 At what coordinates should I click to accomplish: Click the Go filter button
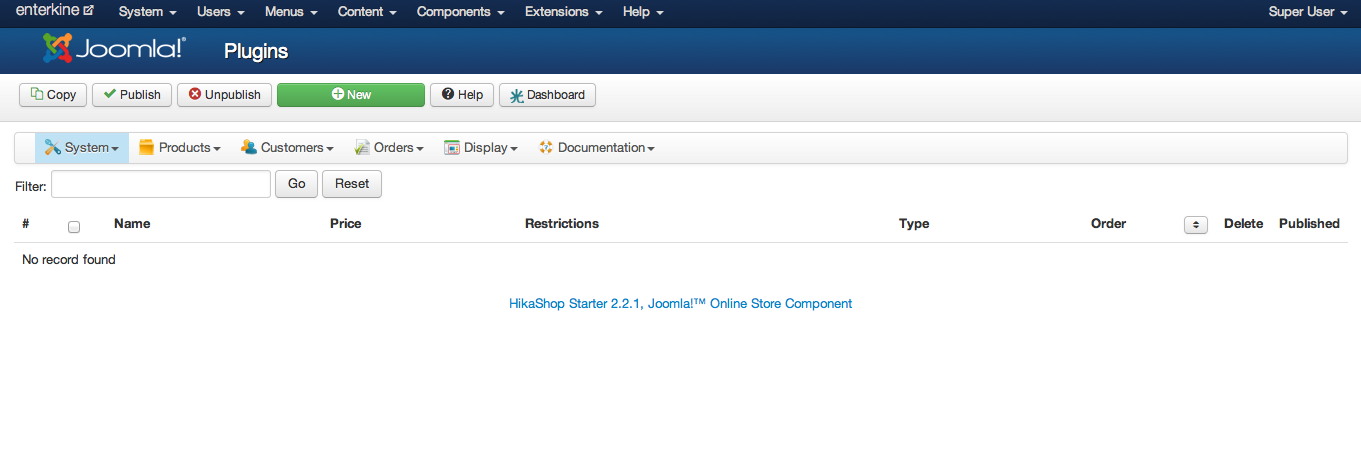click(x=296, y=184)
